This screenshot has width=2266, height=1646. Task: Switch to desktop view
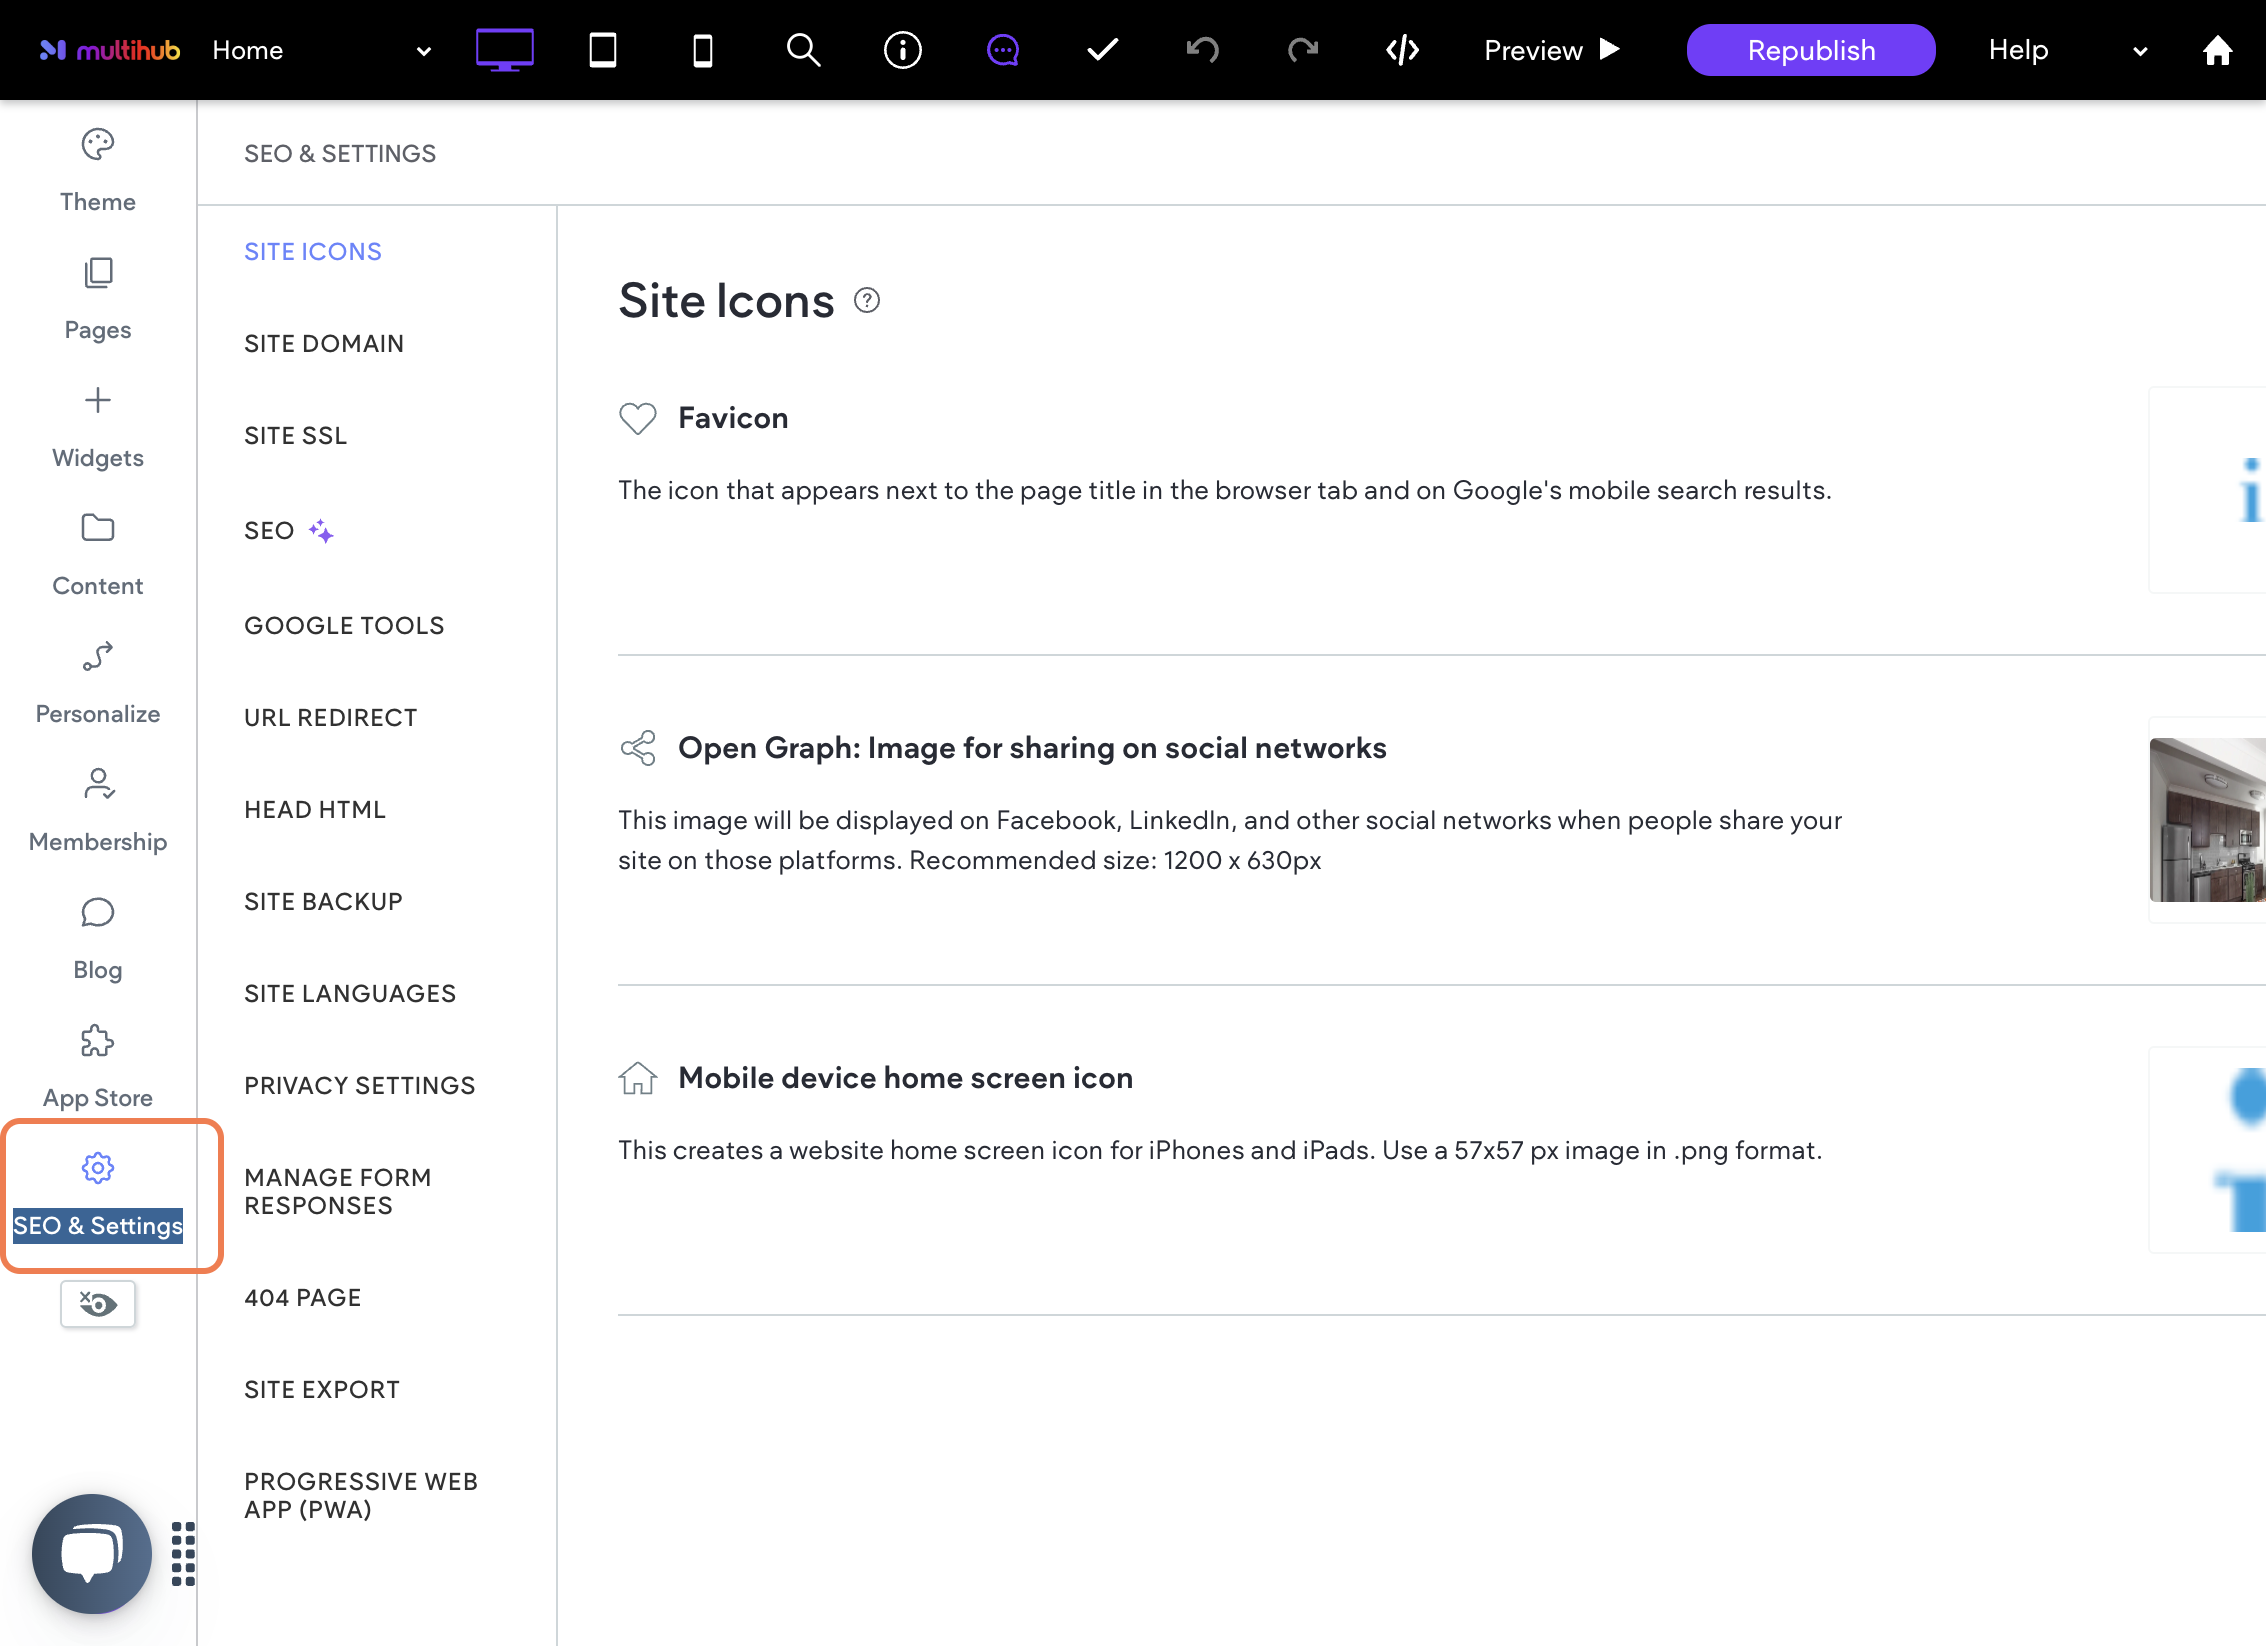click(504, 50)
